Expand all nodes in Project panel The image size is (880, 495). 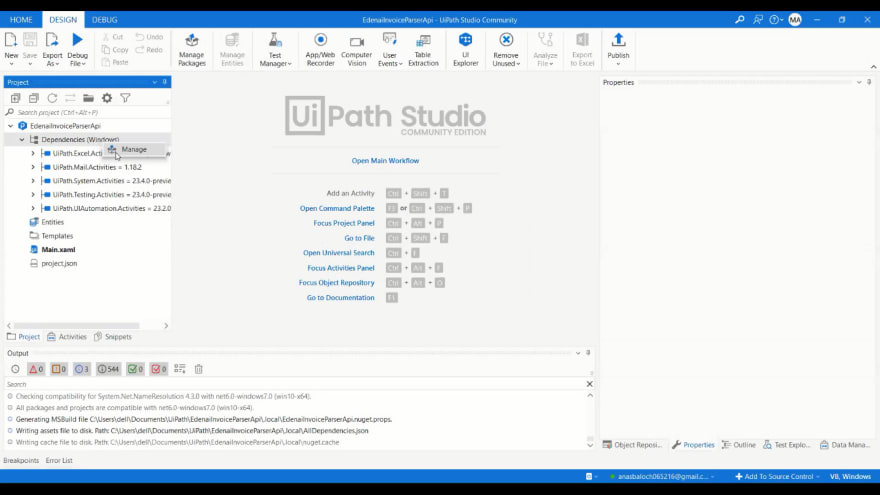pos(15,98)
